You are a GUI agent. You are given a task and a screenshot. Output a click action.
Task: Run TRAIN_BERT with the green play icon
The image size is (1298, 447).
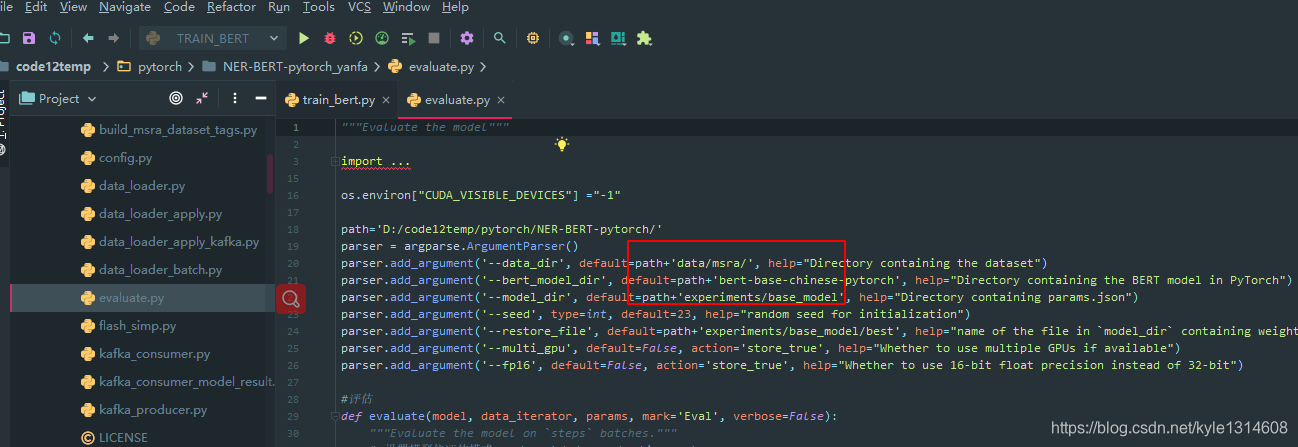point(304,38)
